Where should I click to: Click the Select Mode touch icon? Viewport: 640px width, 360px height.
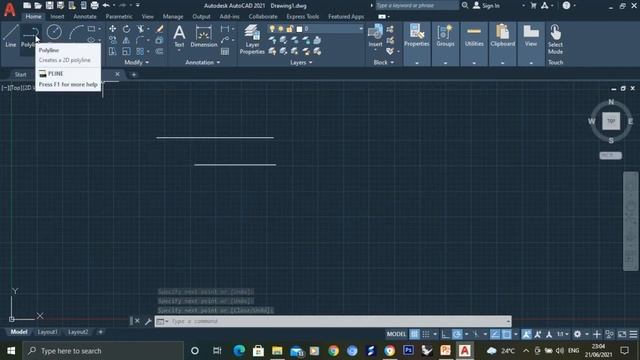[555, 39]
